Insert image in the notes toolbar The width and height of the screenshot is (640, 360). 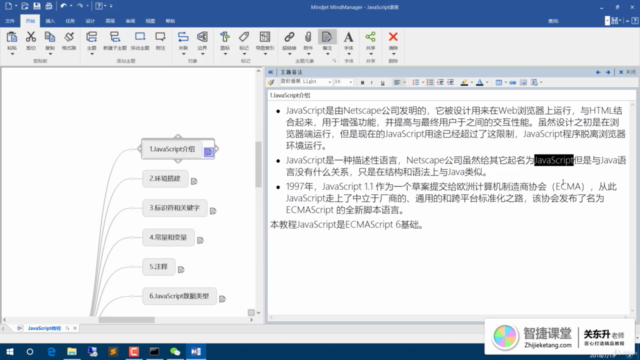tap(523, 82)
